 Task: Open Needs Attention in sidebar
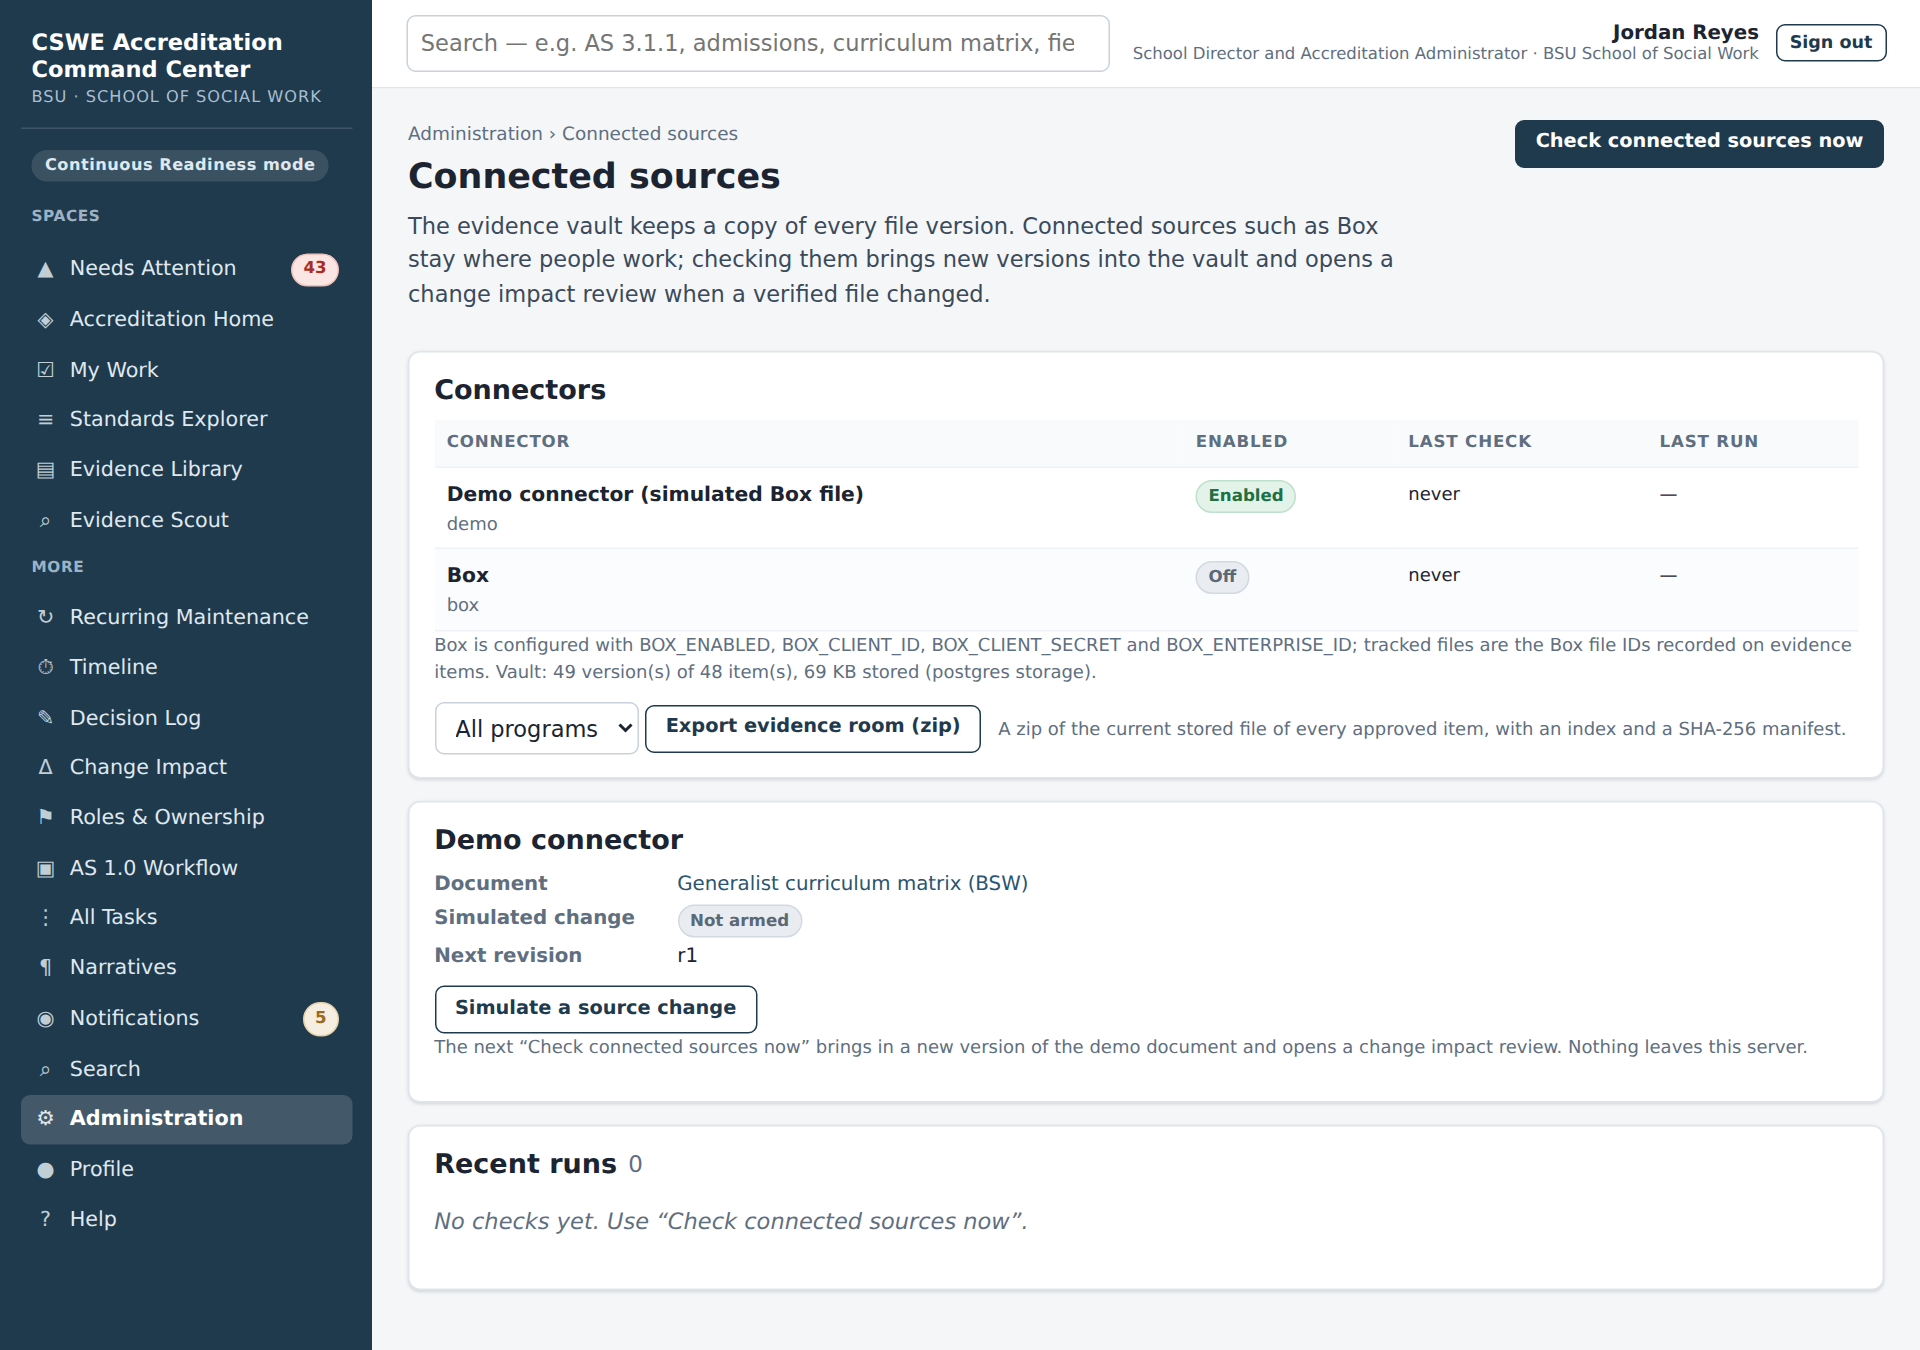pyautogui.click(x=186, y=268)
